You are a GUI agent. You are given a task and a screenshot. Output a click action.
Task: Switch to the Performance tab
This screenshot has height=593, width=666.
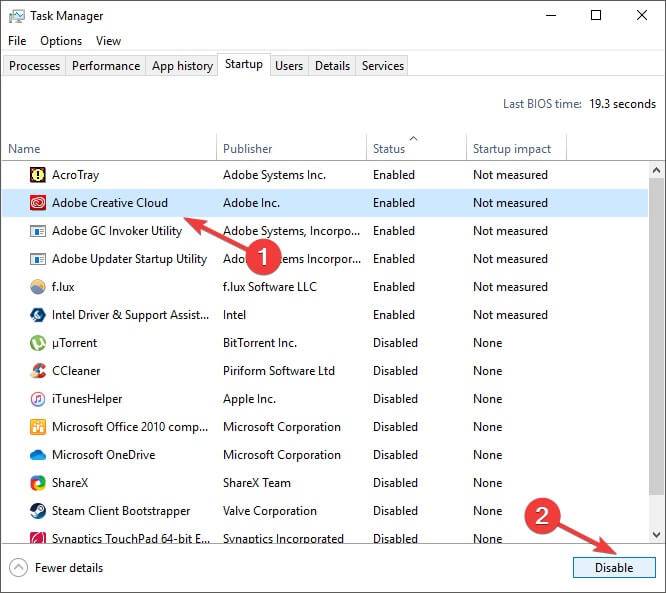coord(106,66)
